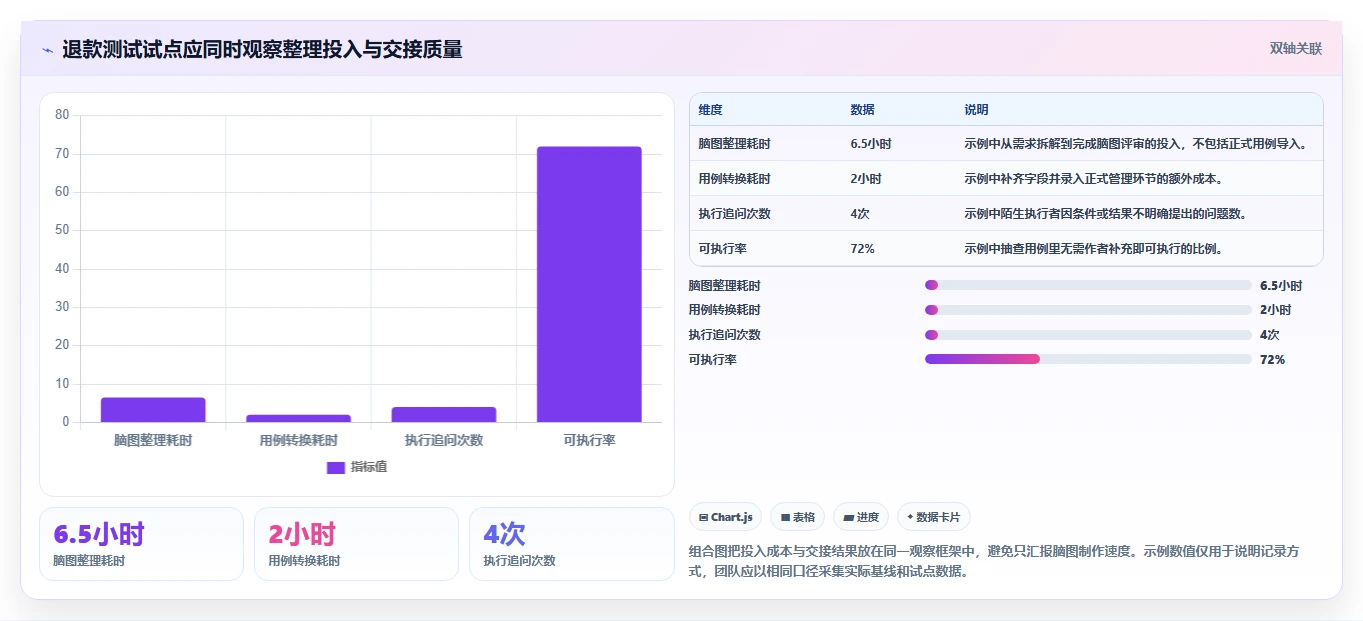The image size is (1363, 621).
Task: Open the 4次 执行追问次数 data card
Action: [572, 544]
